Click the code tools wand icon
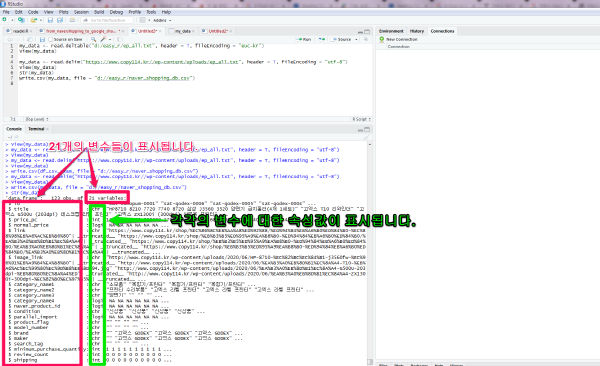Screen dimensions: 600x366 pos(103,39)
